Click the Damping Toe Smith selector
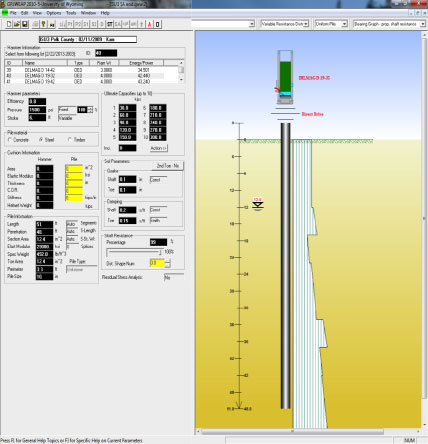Screen dimensions: 428x444 click(x=158, y=221)
